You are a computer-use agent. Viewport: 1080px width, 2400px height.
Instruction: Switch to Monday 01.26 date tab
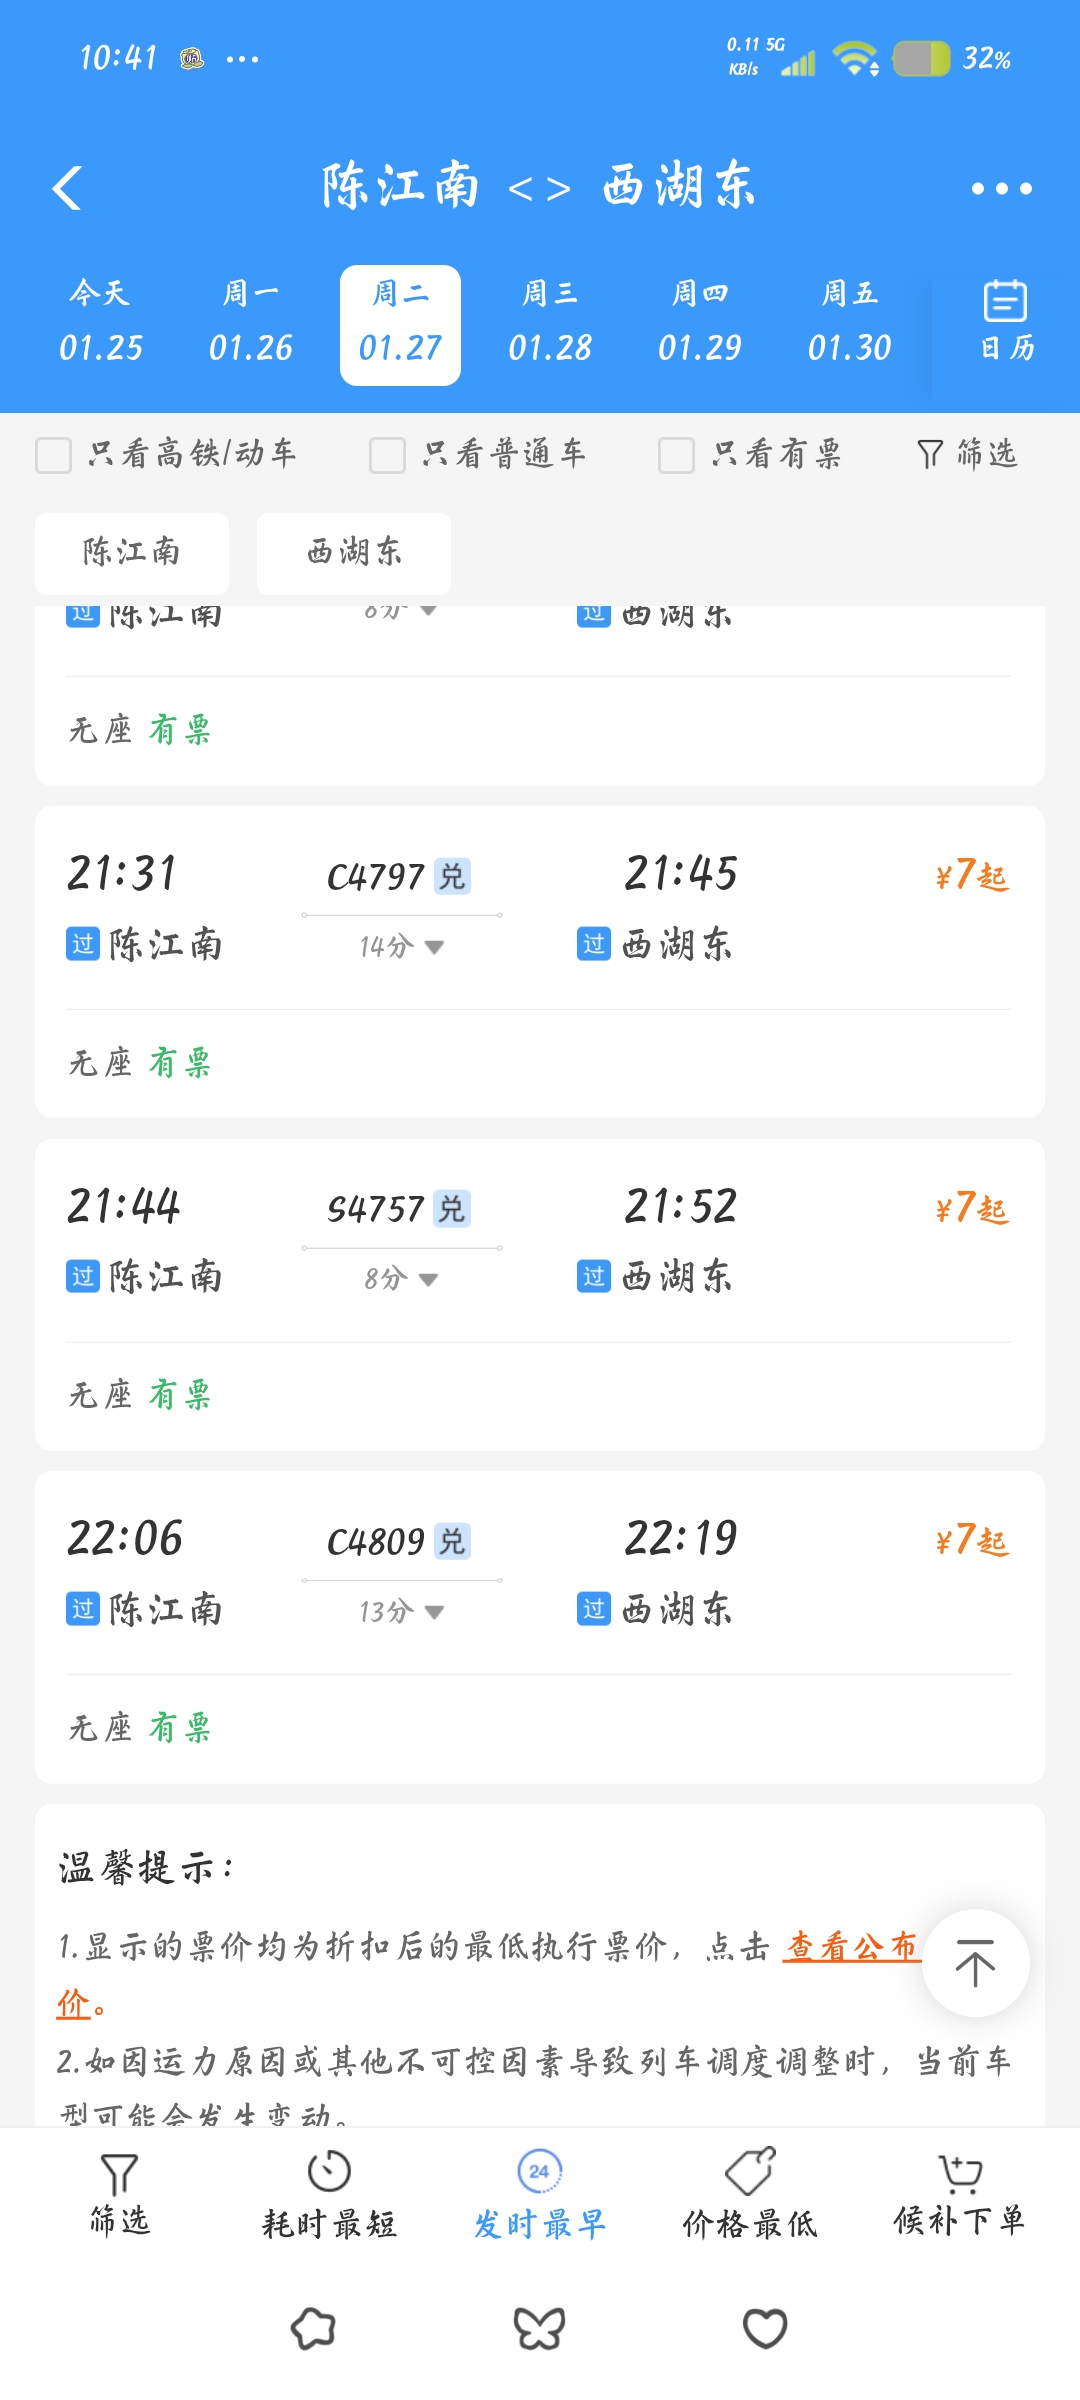[x=250, y=324]
